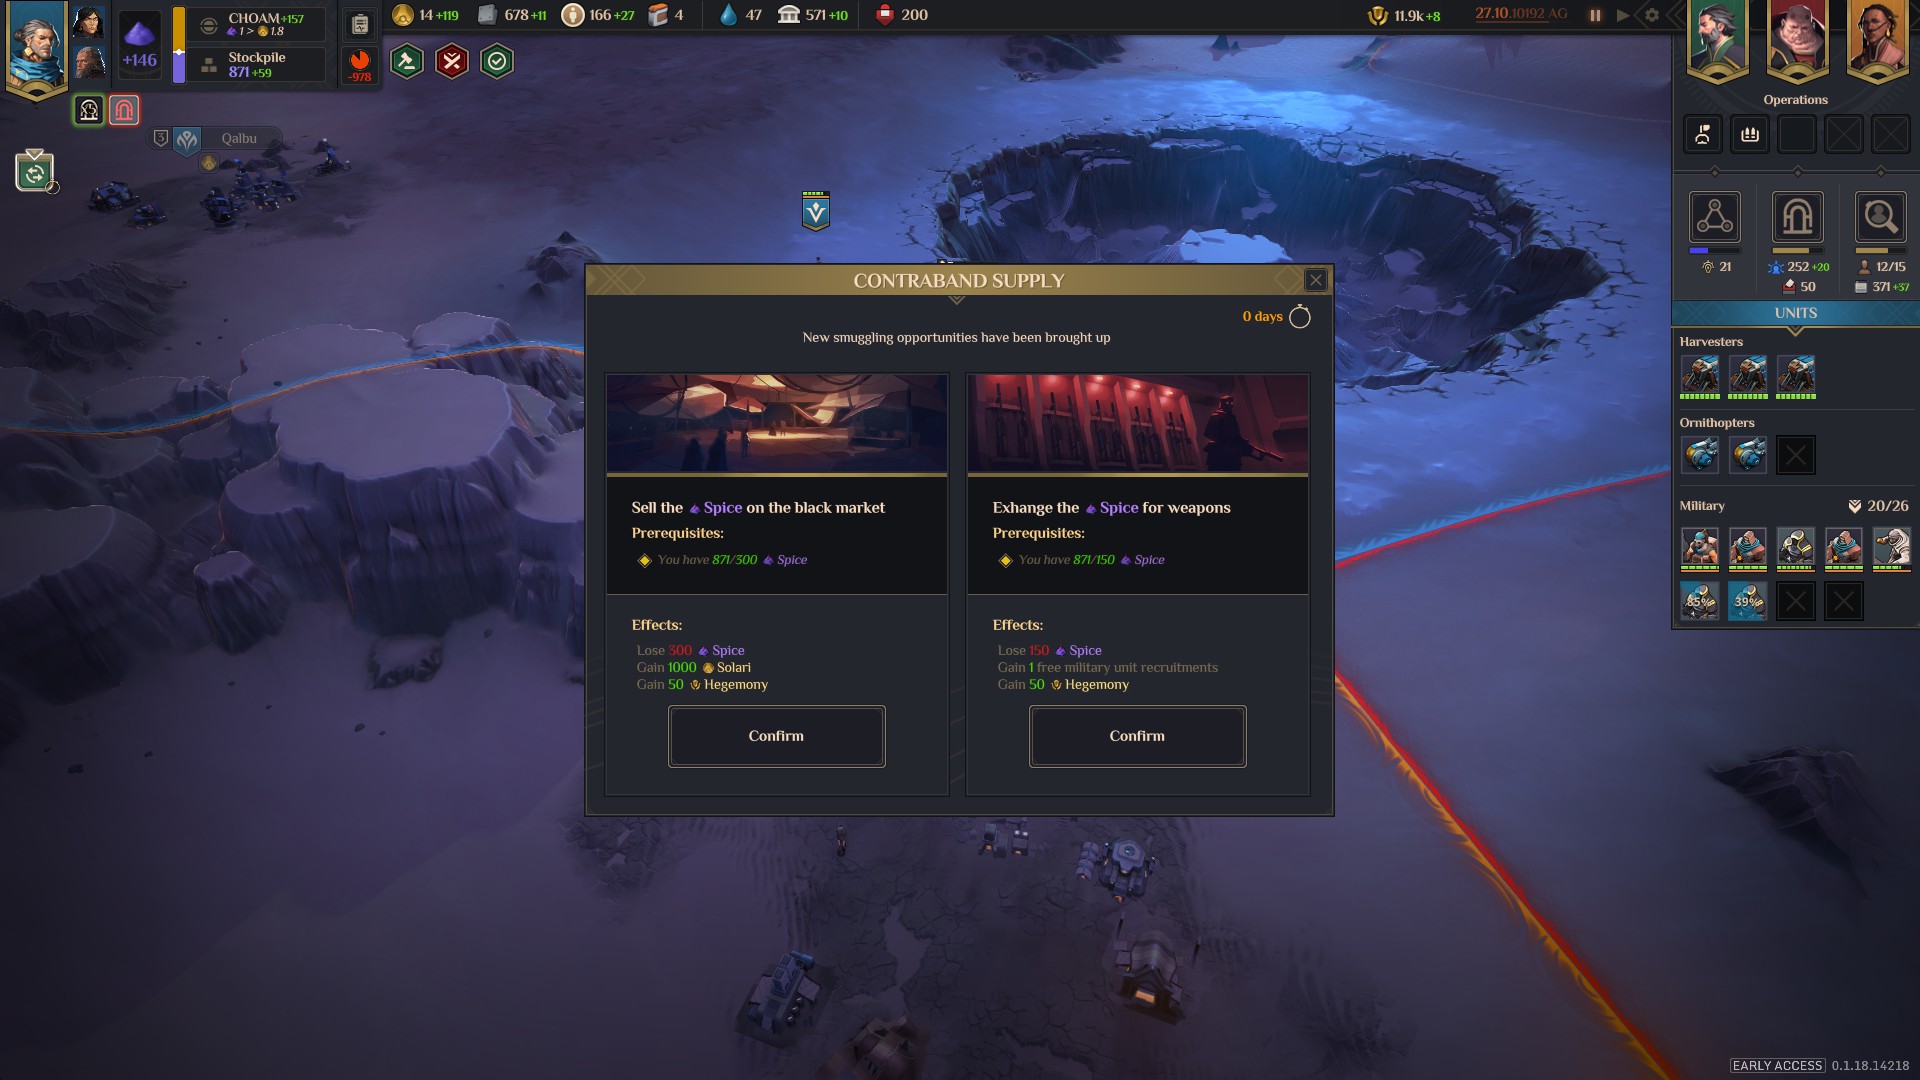Toggle the green checkmark hexagon icon
The image size is (1920, 1080).
tap(497, 62)
